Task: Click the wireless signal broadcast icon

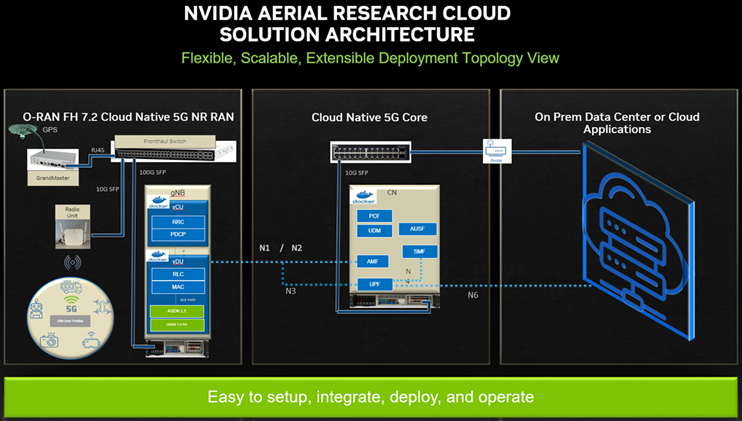Action: 72,265
